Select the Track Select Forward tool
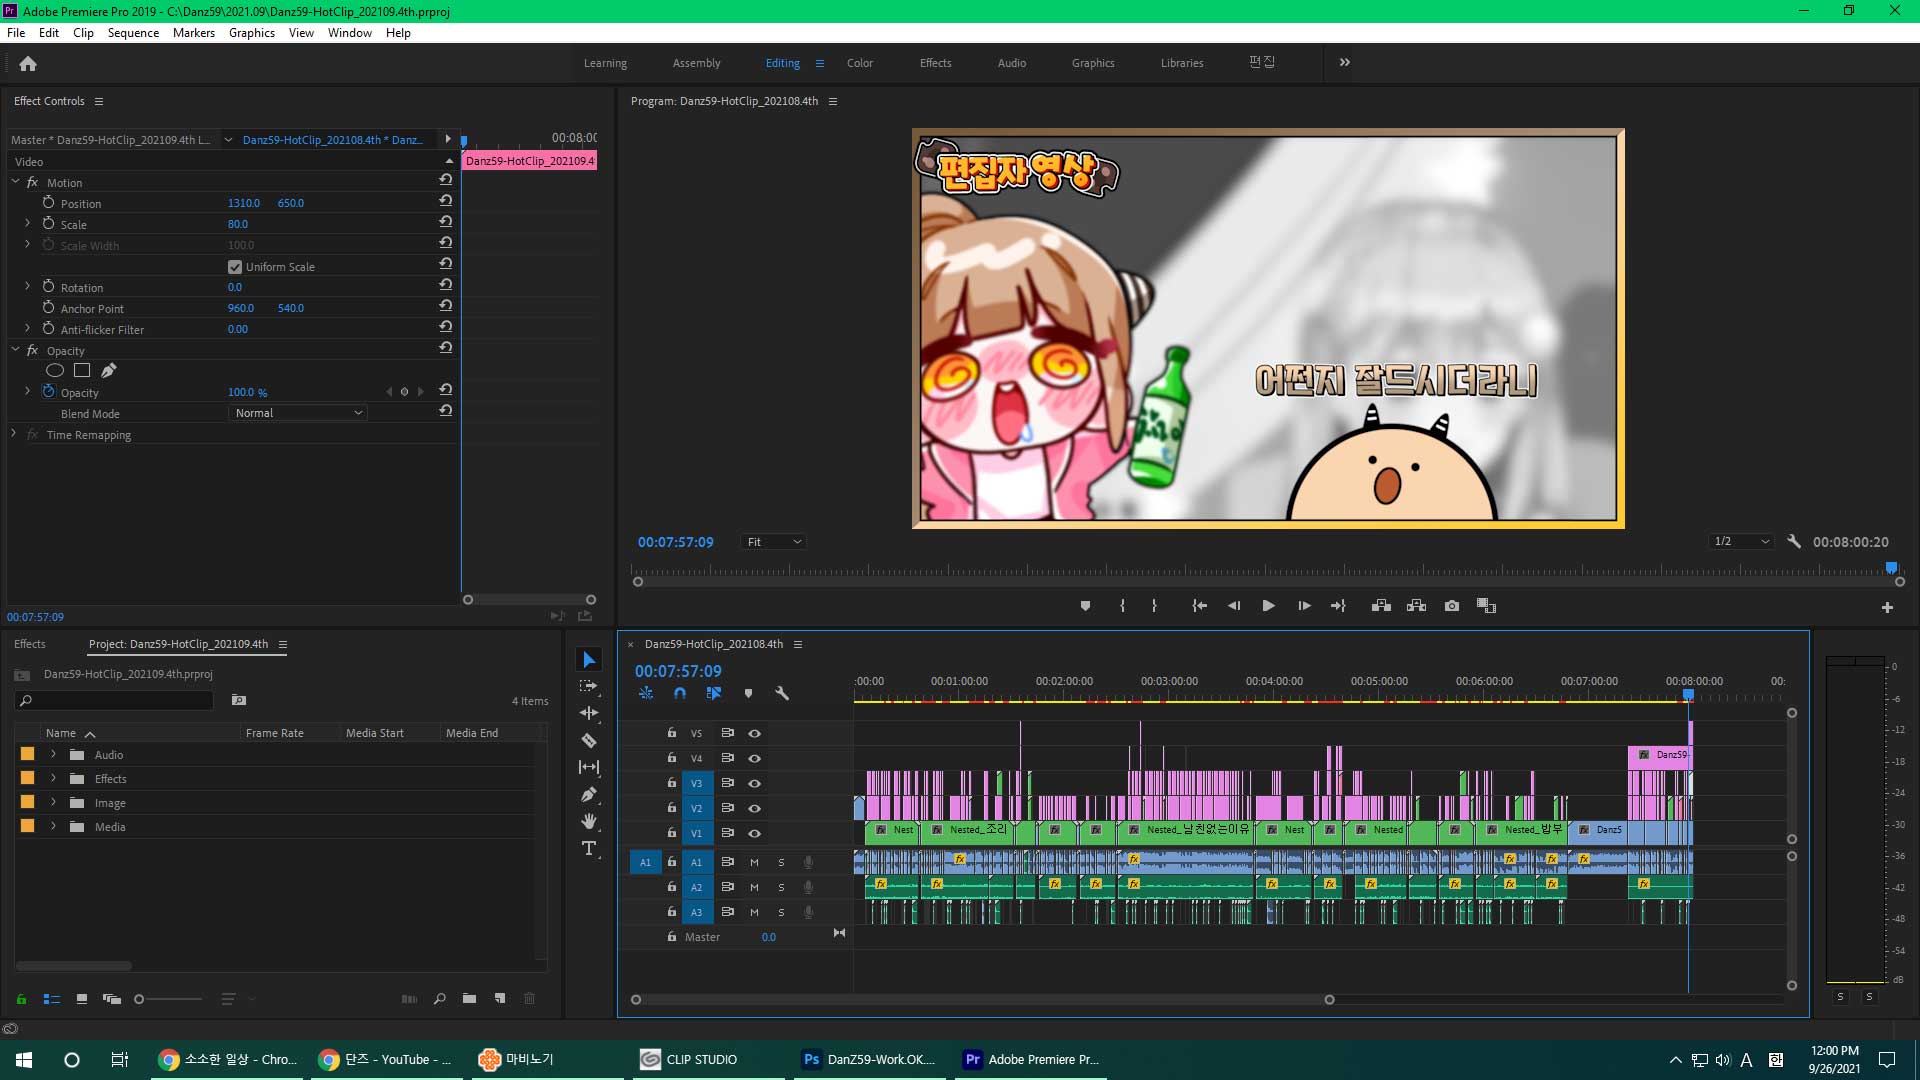This screenshot has height=1080, width=1920. point(589,686)
